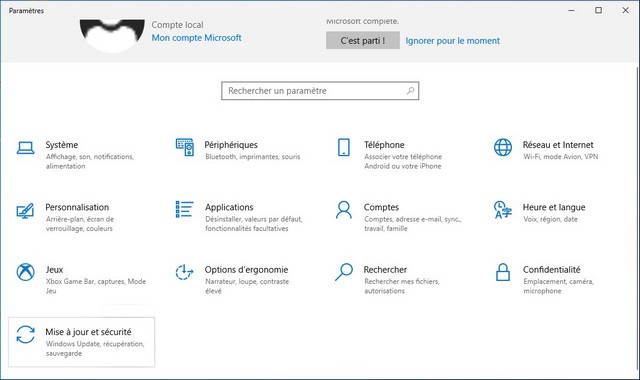Click the C'est parti ! button
The image size is (640, 380).
tap(363, 41)
